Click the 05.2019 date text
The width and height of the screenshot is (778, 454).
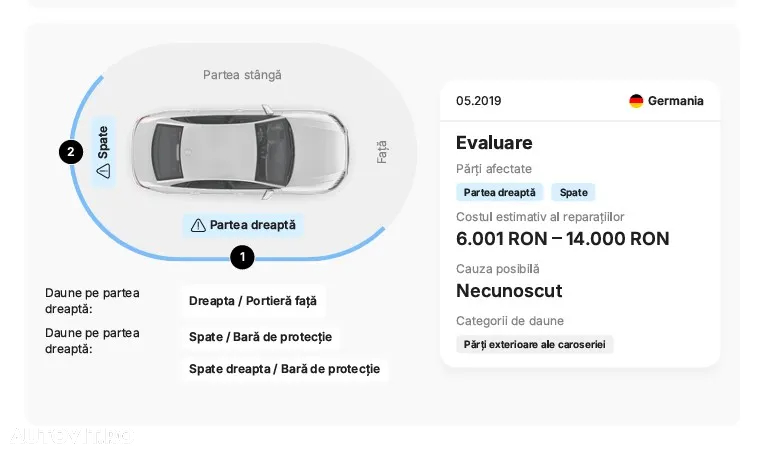[x=479, y=101]
